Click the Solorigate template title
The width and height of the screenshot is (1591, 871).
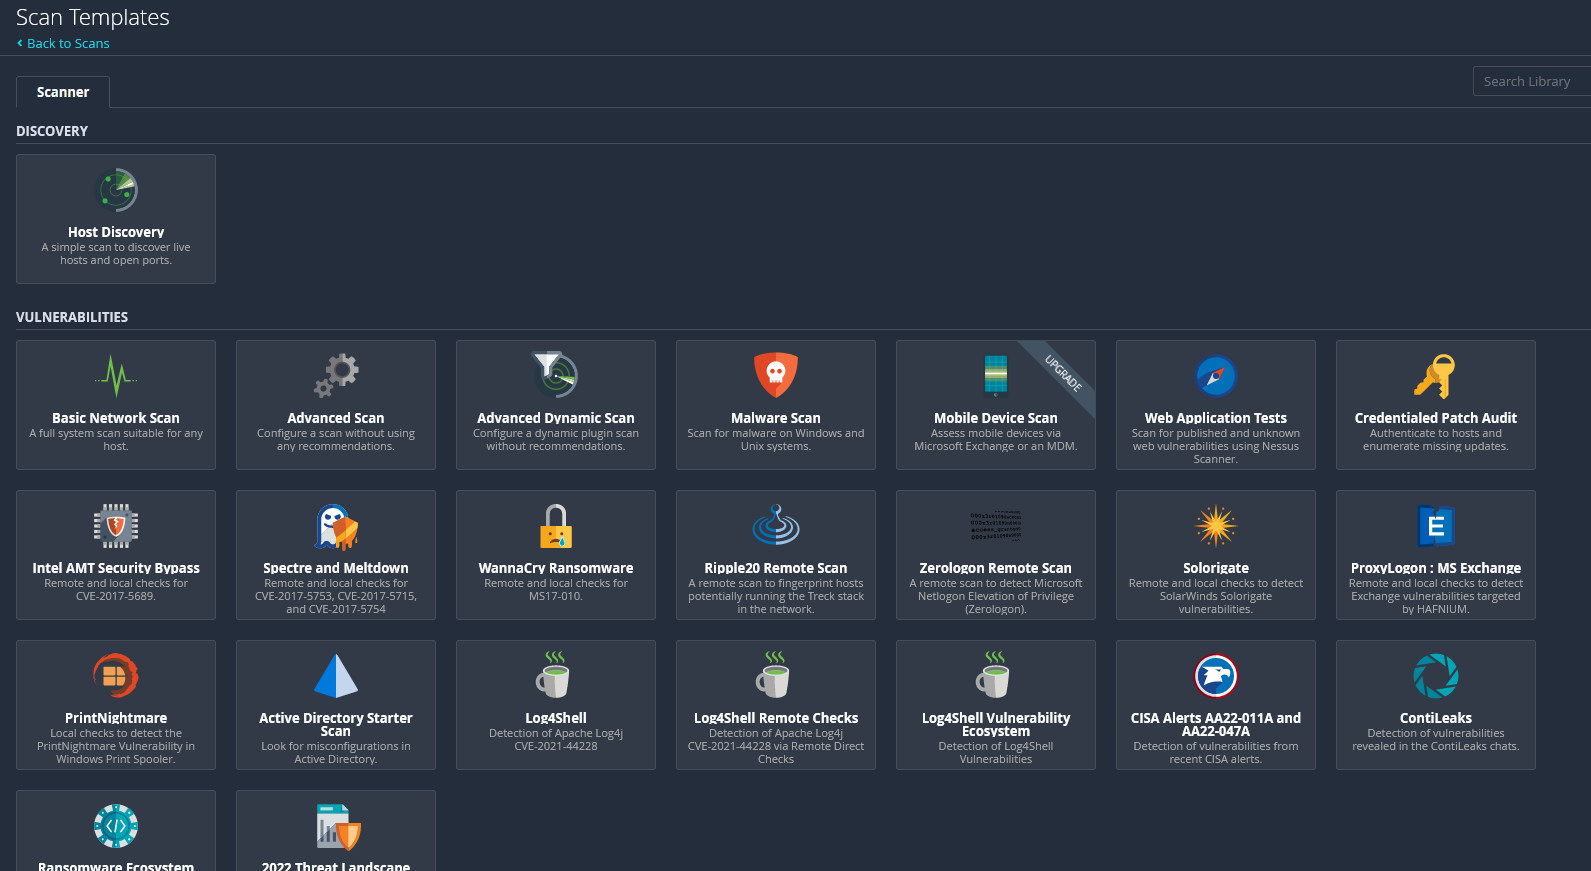pos(1216,568)
